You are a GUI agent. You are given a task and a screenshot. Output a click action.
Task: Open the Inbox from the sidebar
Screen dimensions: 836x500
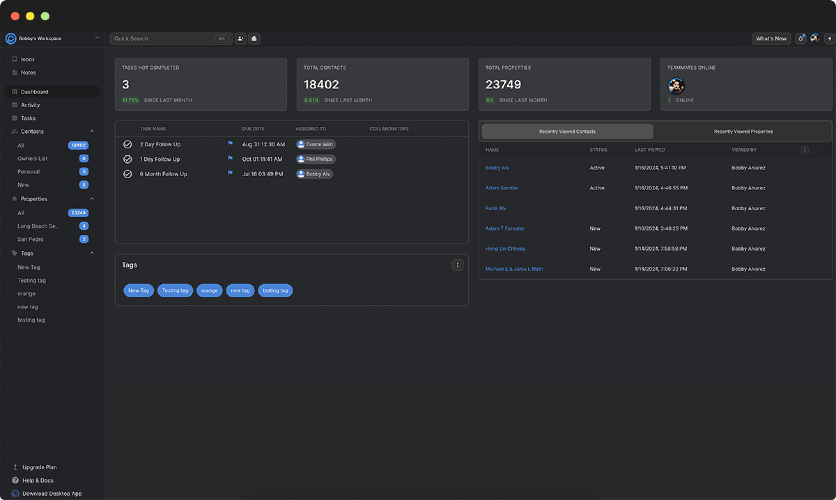tap(27, 59)
